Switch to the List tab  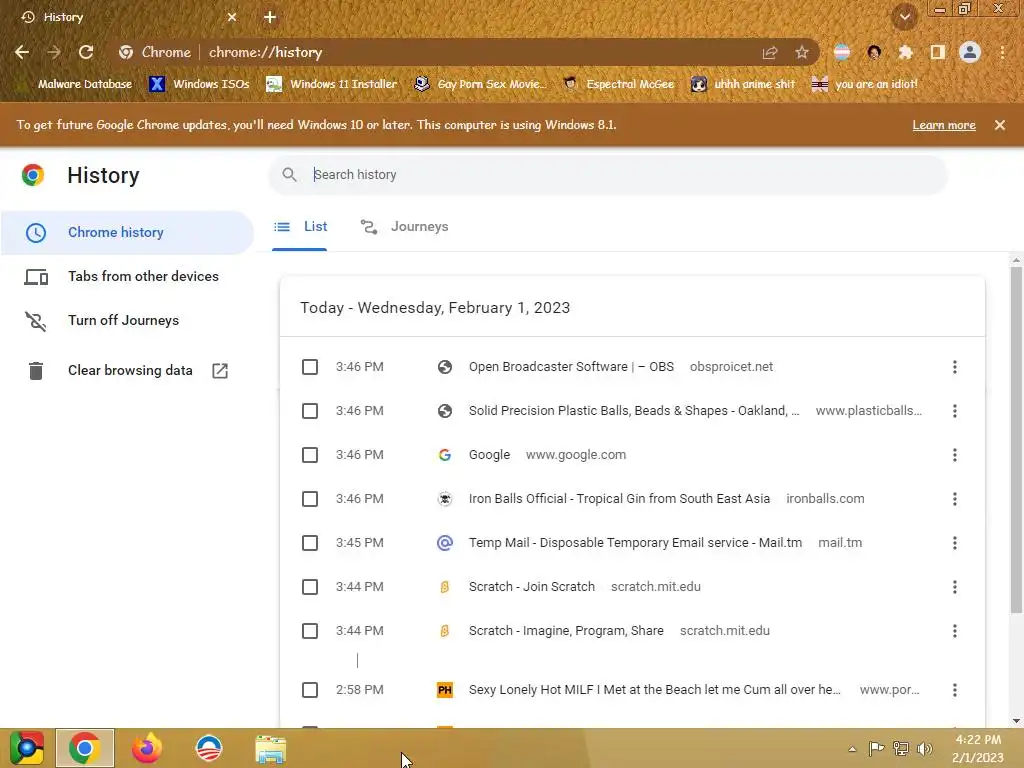tap(300, 227)
